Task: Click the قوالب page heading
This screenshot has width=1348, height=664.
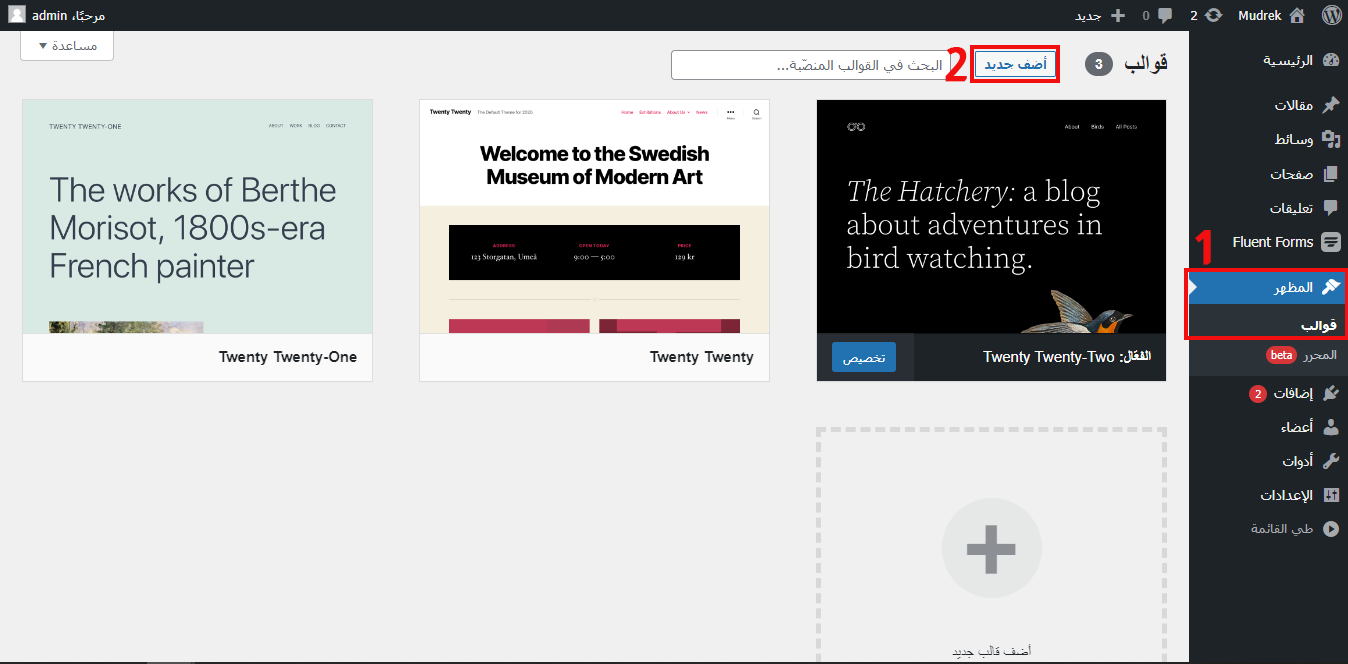Action: point(1146,64)
